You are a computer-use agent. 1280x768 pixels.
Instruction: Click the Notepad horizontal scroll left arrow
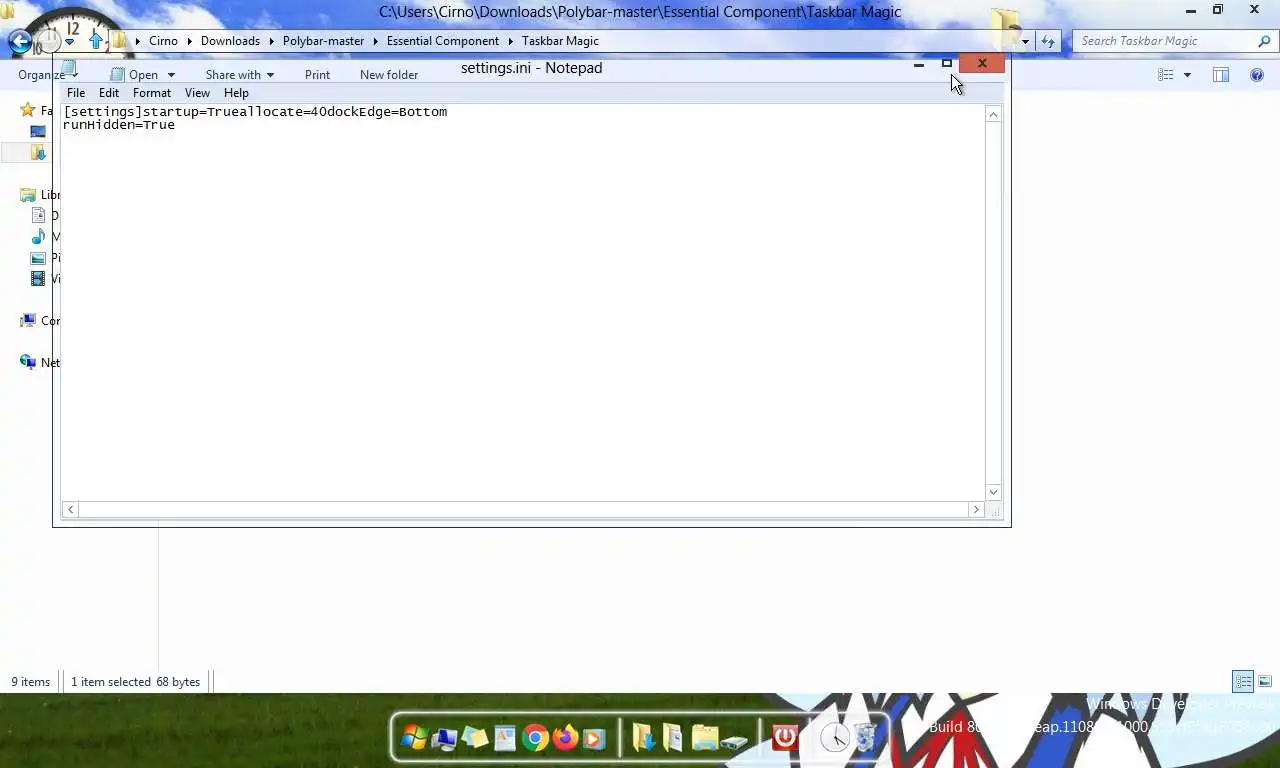click(70, 510)
